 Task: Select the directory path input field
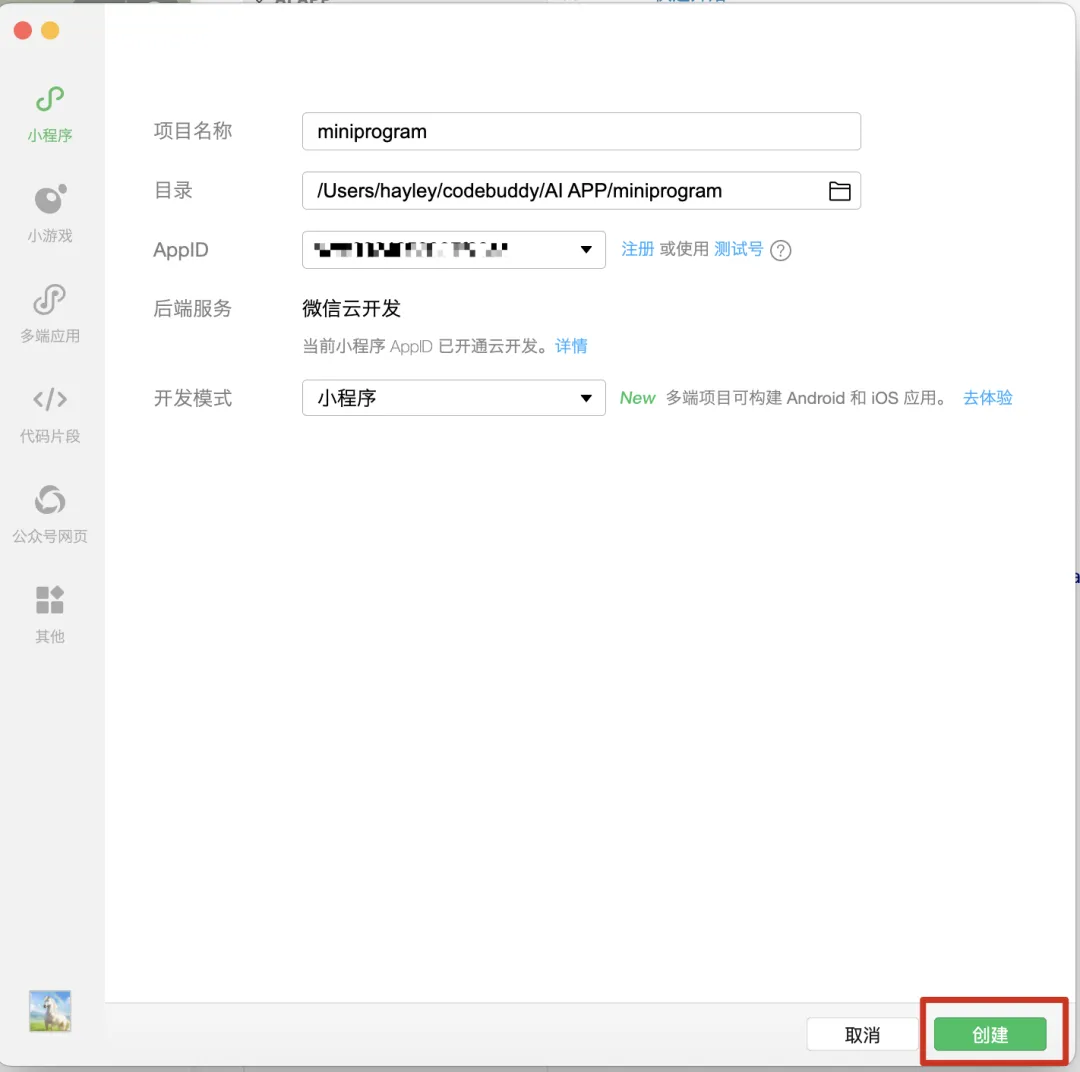pyautogui.click(x=560, y=190)
